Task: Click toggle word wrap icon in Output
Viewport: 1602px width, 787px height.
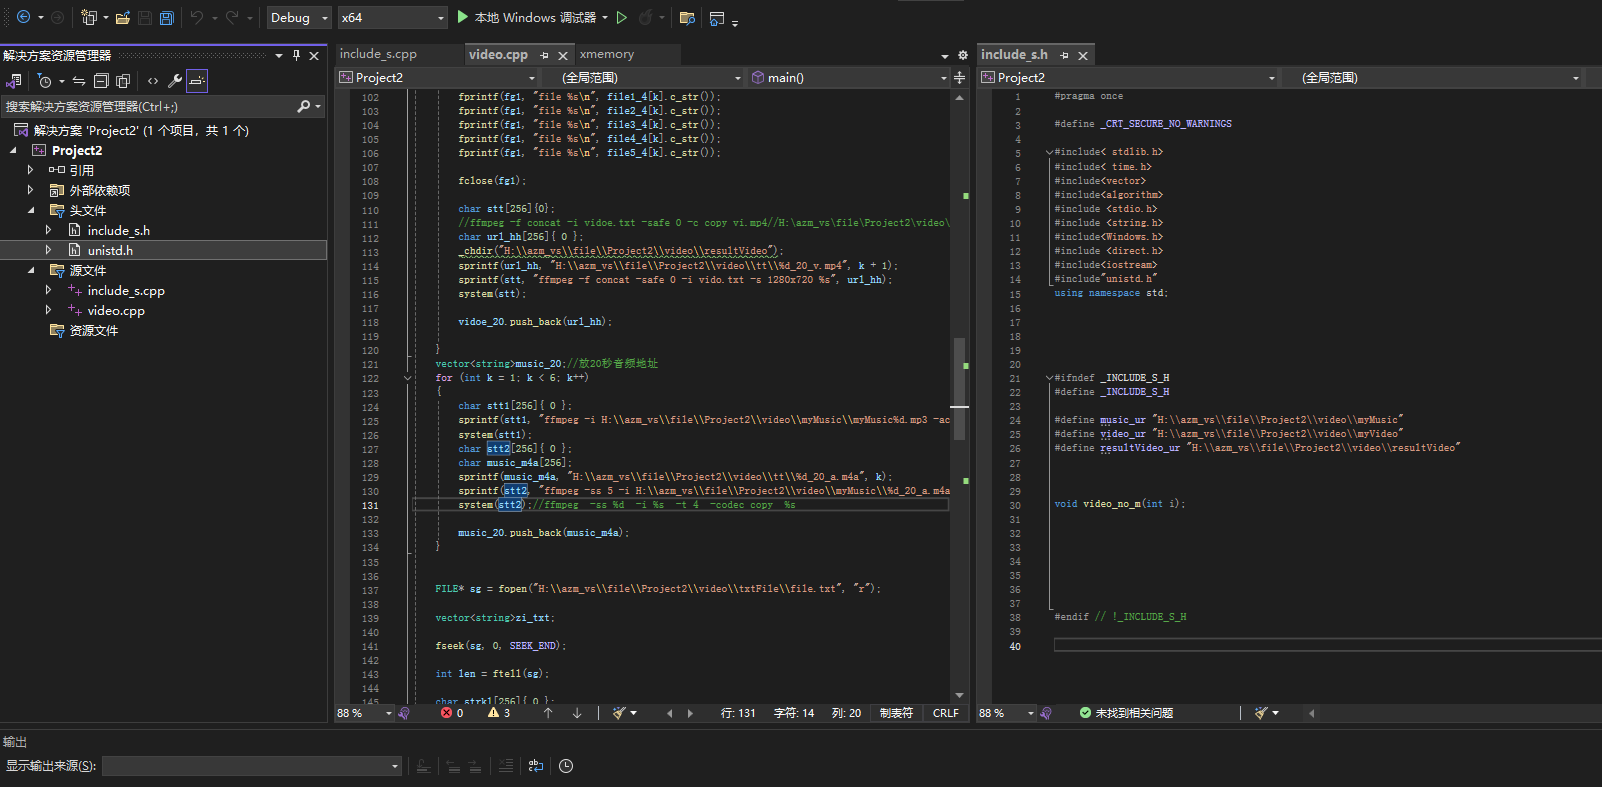Action: [x=536, y=766]
